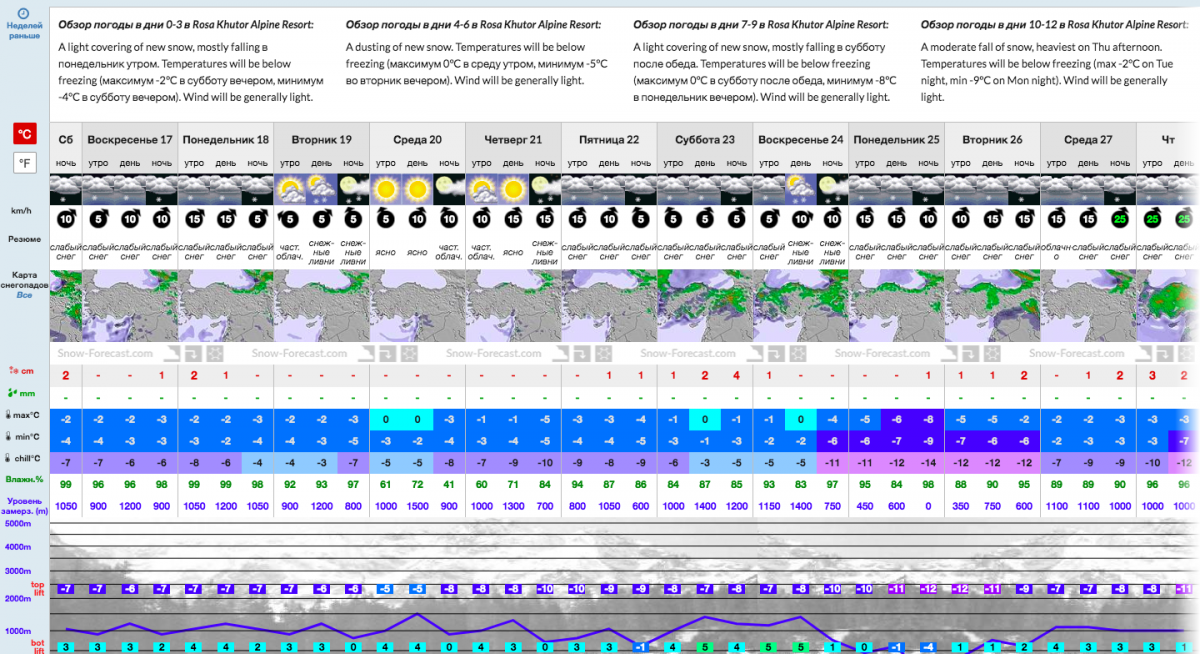Click Суббота 23 день snow cloud icon

coord(705,188)
